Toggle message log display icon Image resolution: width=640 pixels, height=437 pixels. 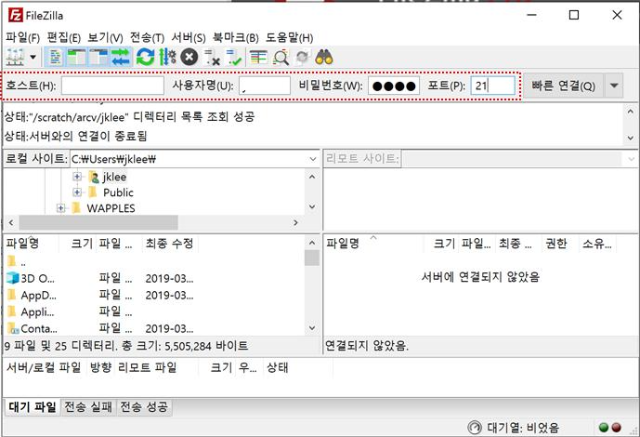click(x=55, y=57)
